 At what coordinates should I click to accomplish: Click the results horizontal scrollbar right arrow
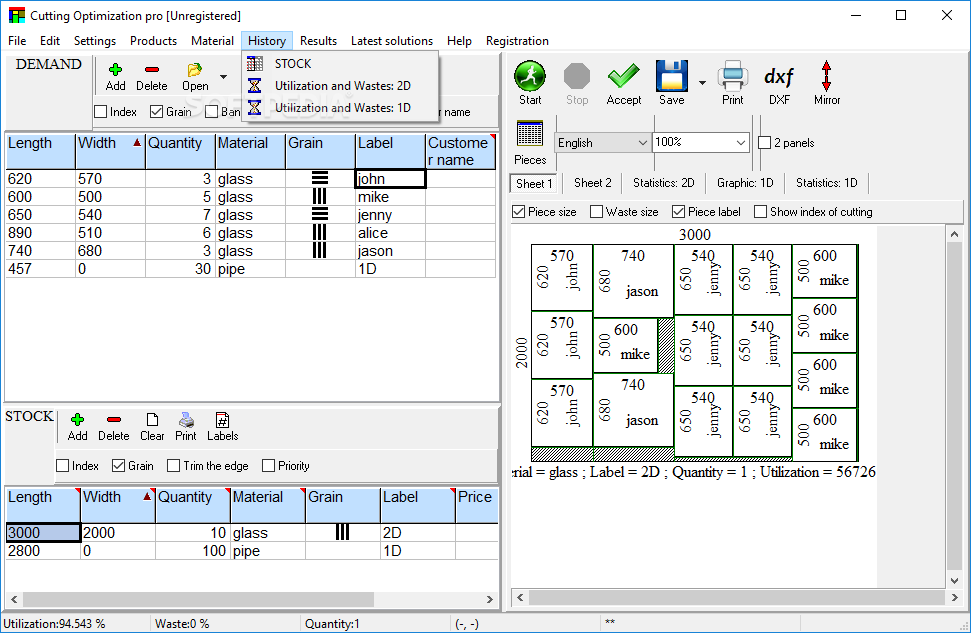coord(954,598)
